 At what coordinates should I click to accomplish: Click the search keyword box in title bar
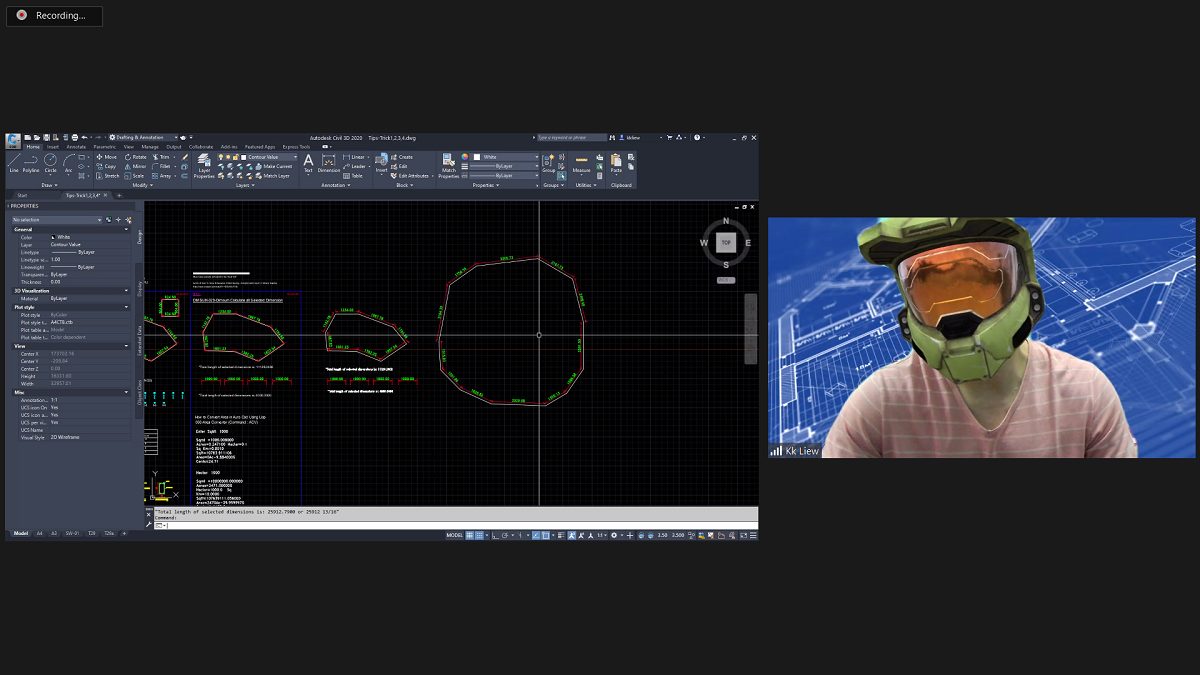(572, 137)
